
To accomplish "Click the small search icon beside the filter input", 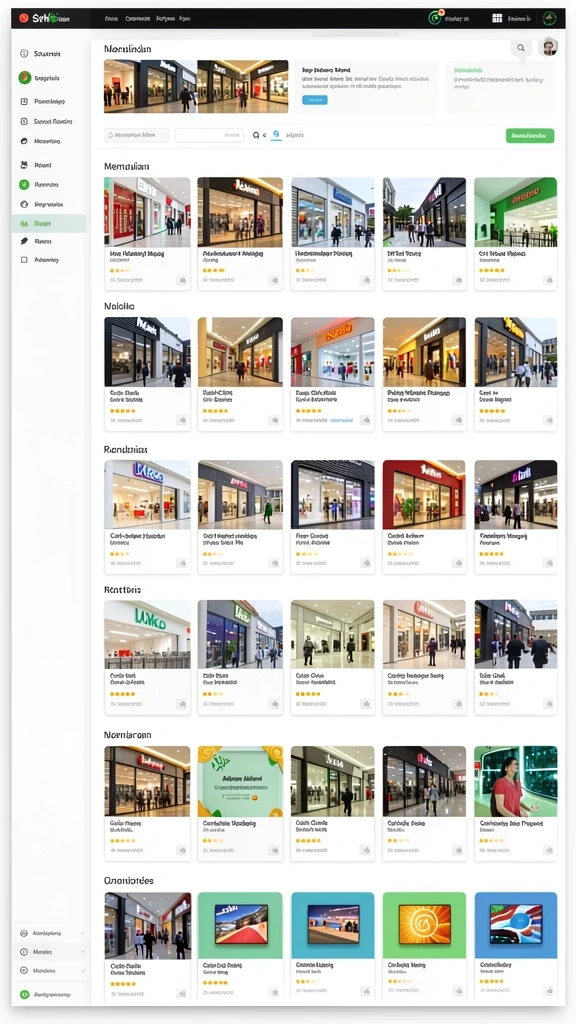I will click(x=257, y=135).
